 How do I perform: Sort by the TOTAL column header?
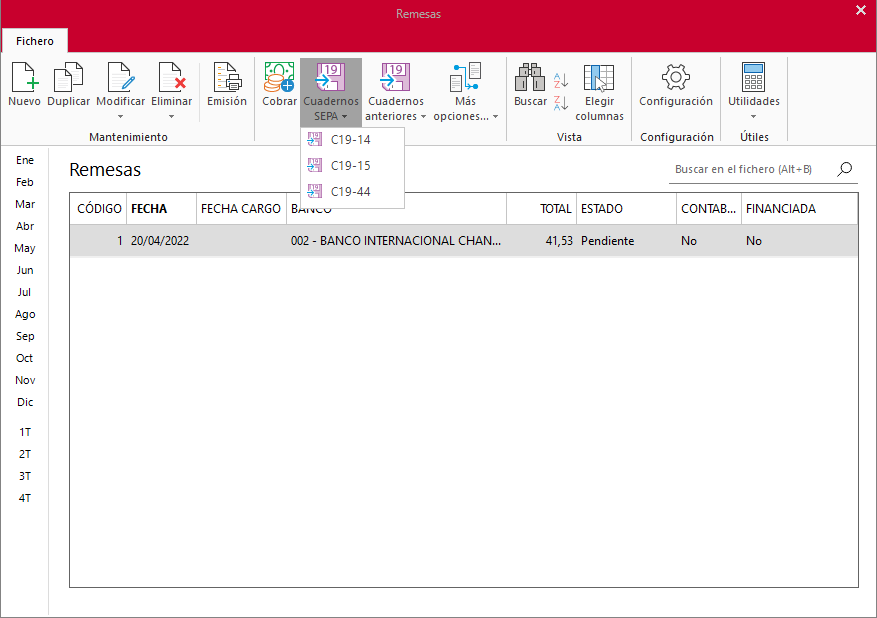541,209
